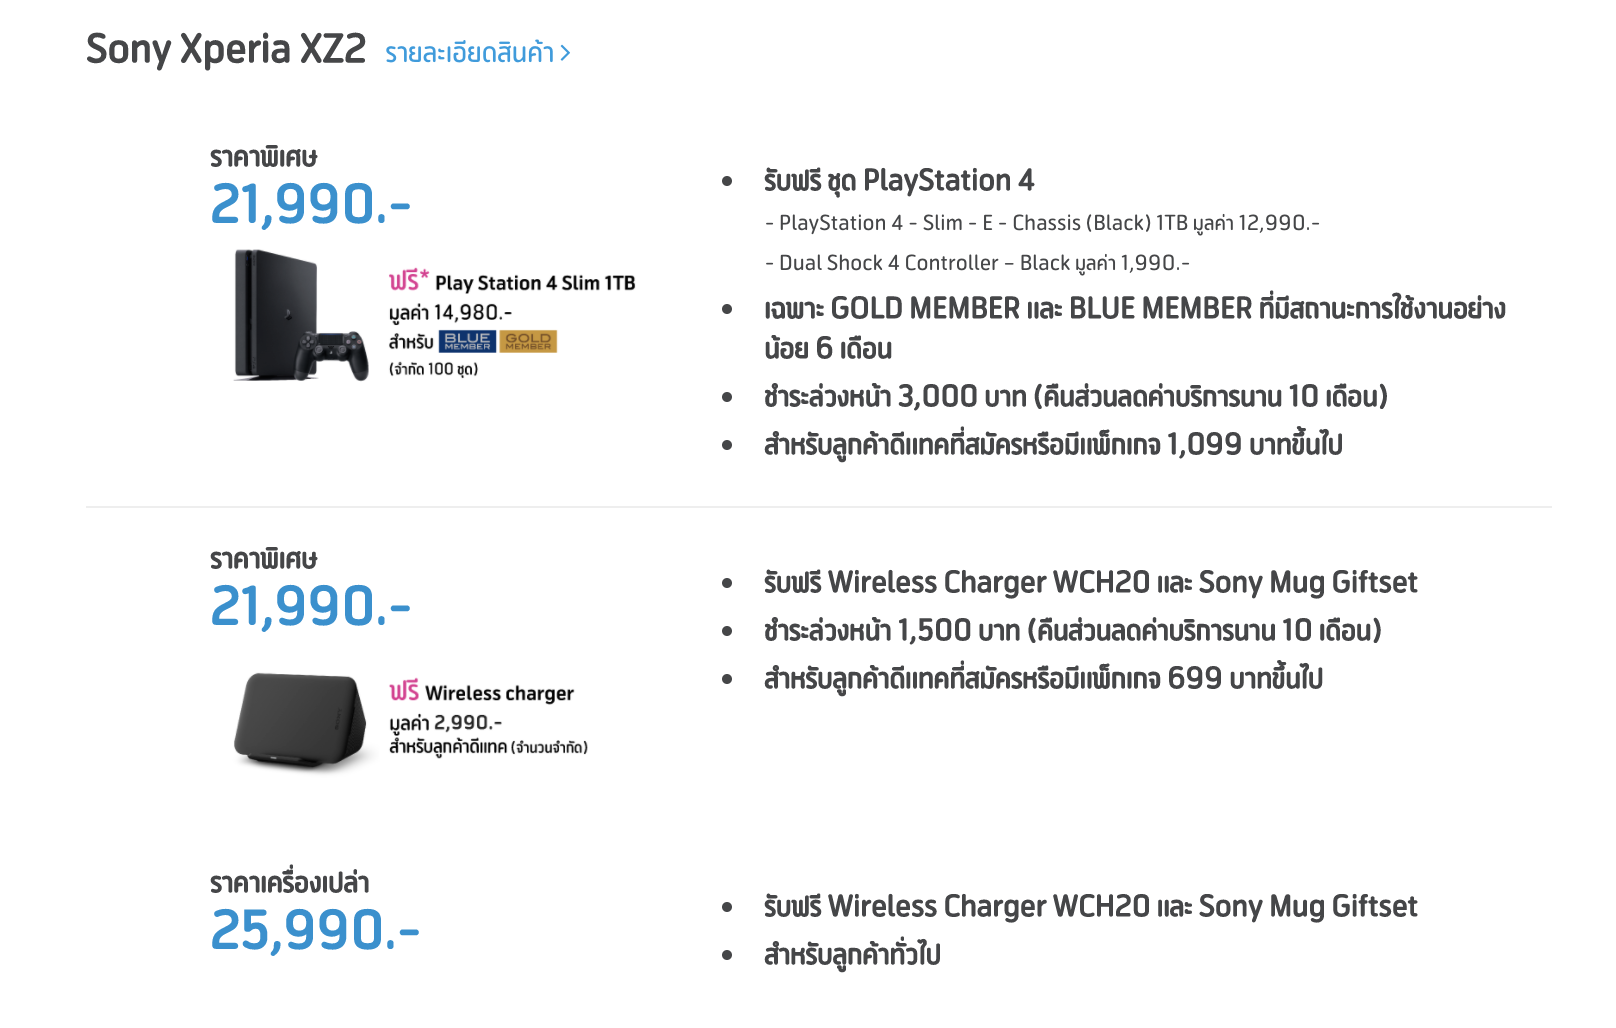Viewport: 1616px width, 1028px height.
Task: Click the 25,990.- handset-only price
Action: pos(315,930)
